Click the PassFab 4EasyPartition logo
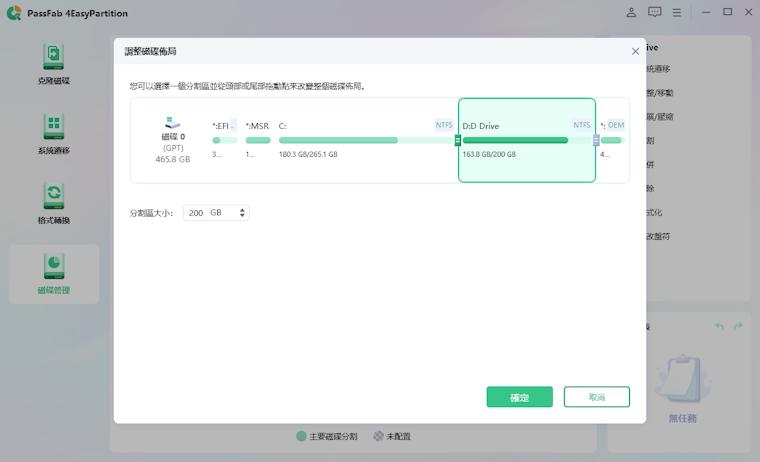Image resolution: width=760 pixels, height=462 pixels. (14, 13)
